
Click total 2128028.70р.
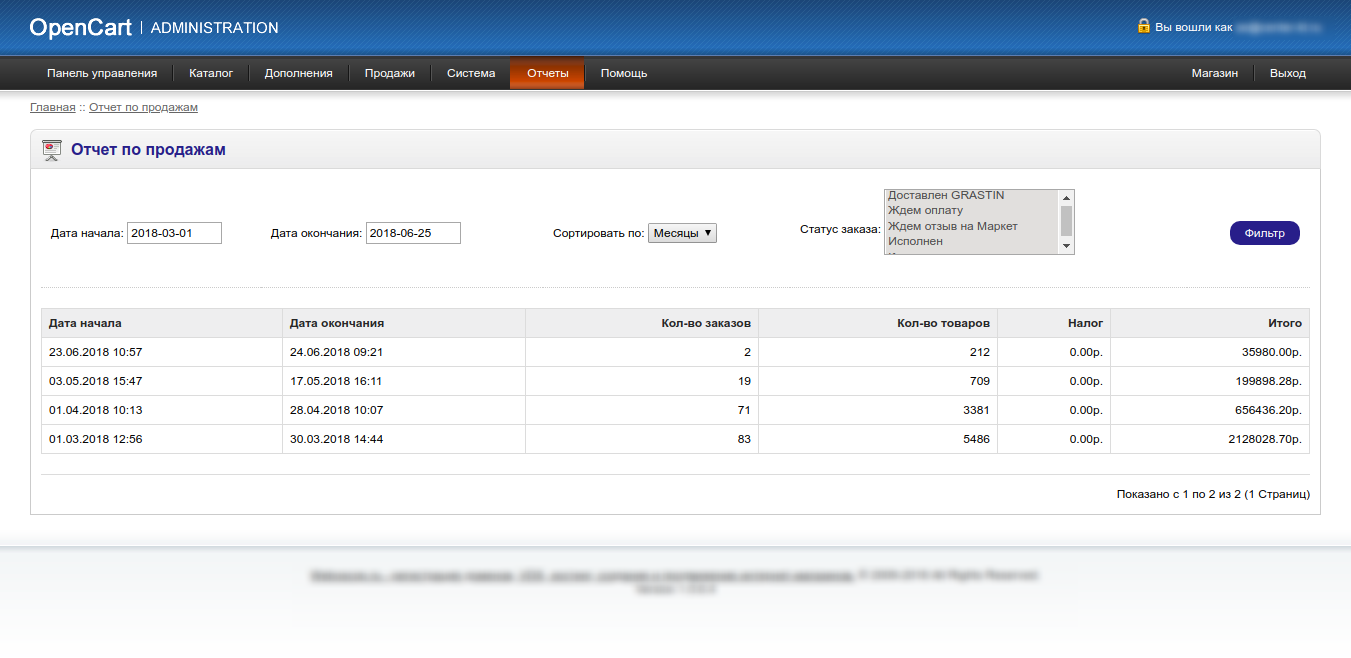pyautogui.click(x=1265, y=439)
